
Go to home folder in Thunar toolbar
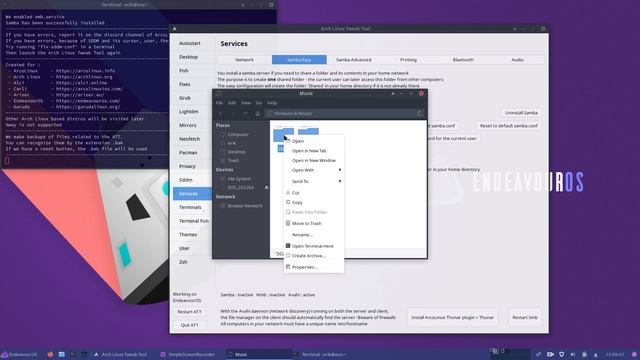(x=258, y=113)
